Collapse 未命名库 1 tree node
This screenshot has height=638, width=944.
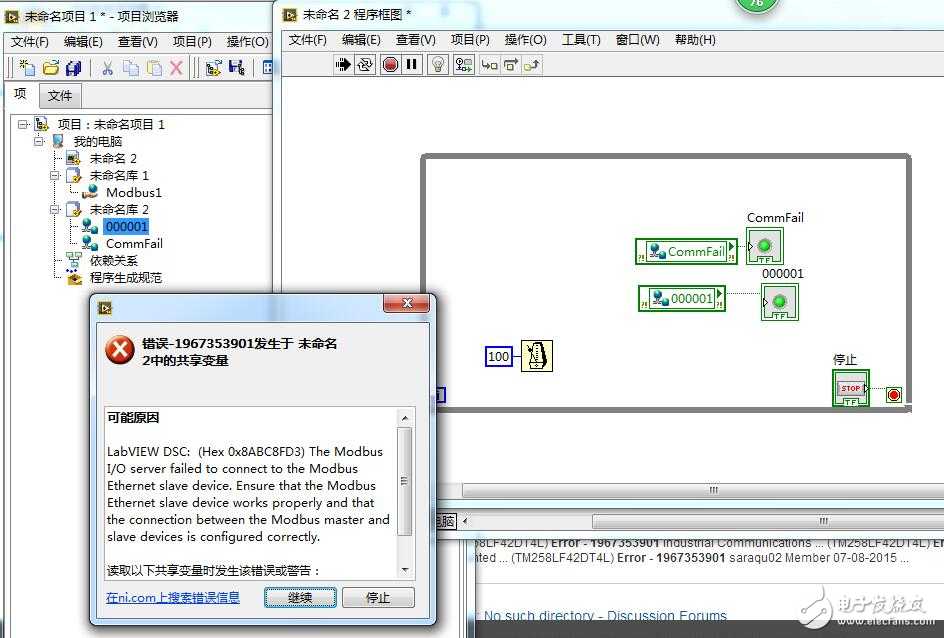point(55,175)
